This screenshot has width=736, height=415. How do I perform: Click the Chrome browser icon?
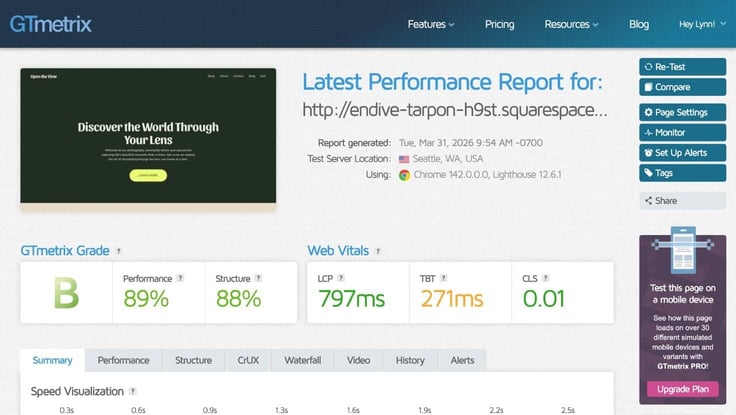(x=404, y=175)
